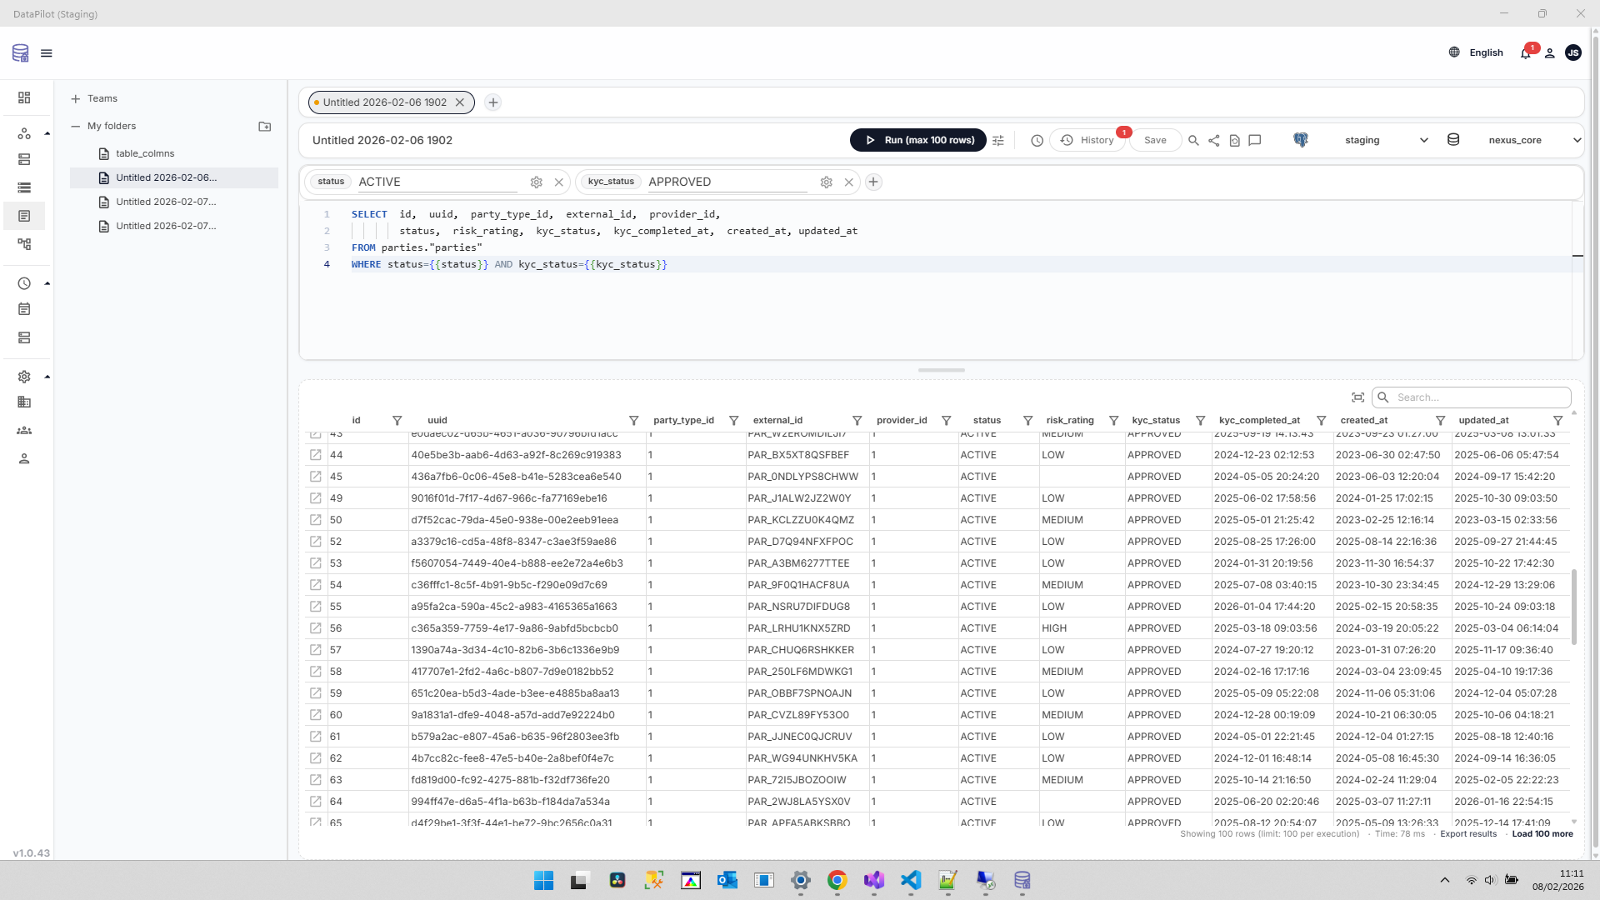Open the search icon in the query toolbar
This screenshot has height=900, width=1600.
(1193, 140)
